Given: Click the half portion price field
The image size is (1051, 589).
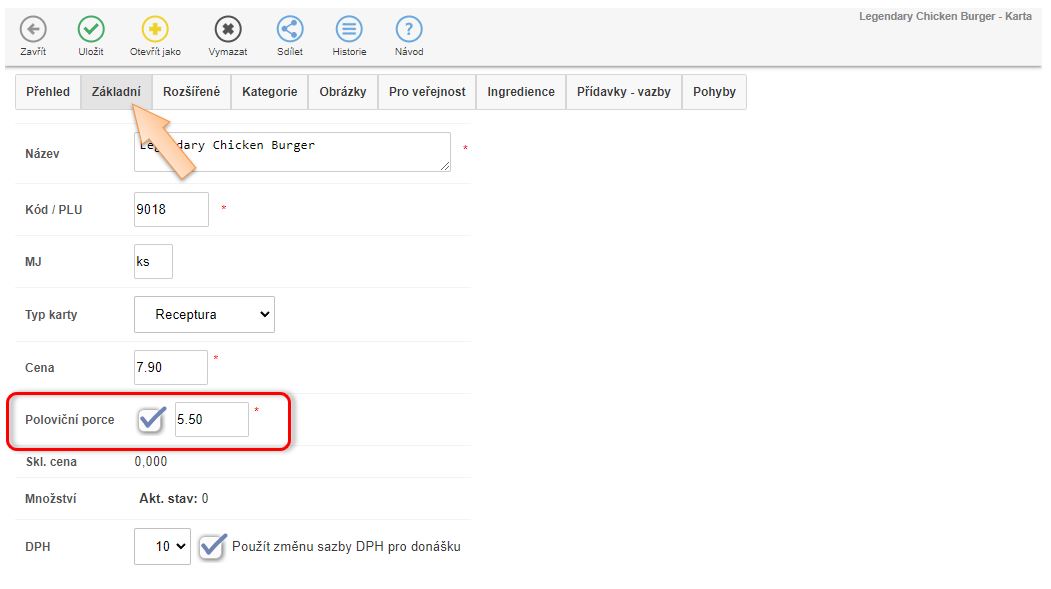Looking at the screenshot, I should 211,419.
